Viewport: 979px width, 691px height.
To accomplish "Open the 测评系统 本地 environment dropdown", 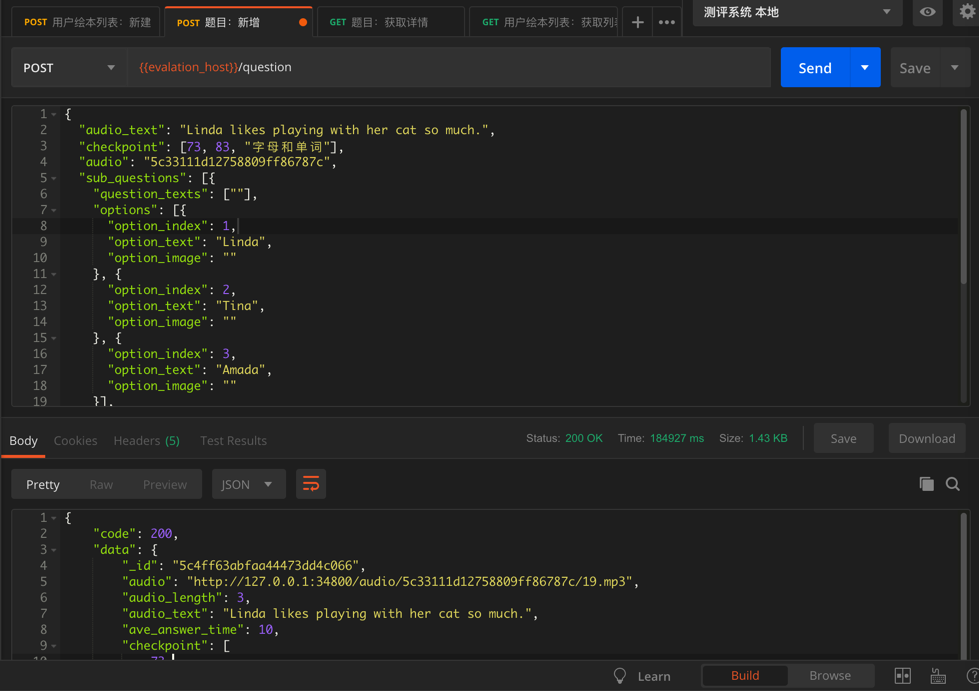I will click(796, 12).
